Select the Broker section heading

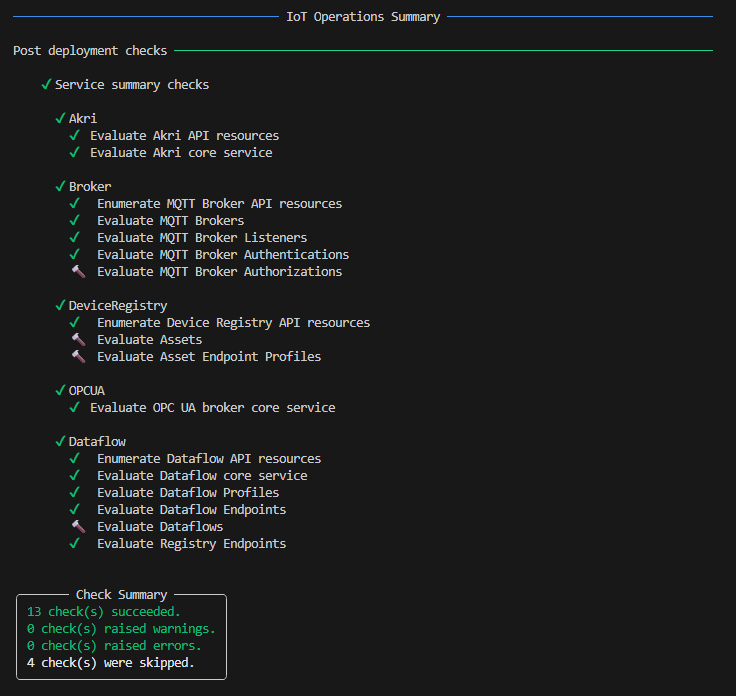pos(90,187)
